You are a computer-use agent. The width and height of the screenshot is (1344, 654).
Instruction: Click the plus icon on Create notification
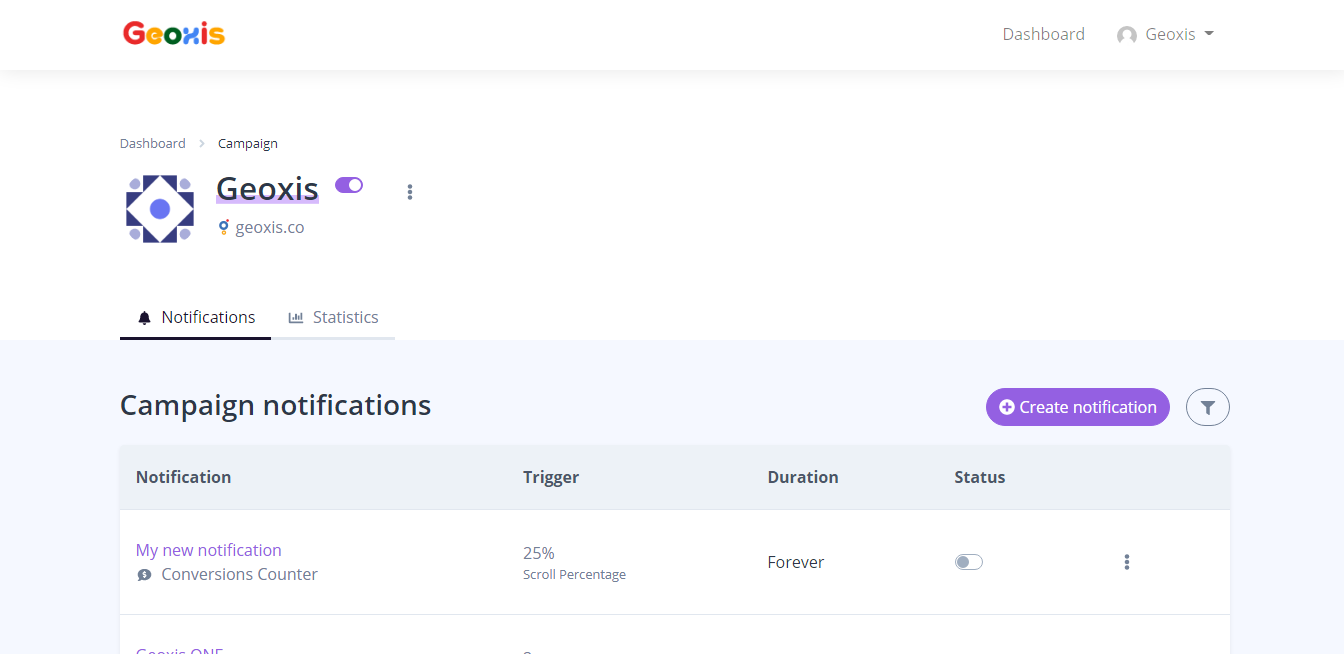1007,407
